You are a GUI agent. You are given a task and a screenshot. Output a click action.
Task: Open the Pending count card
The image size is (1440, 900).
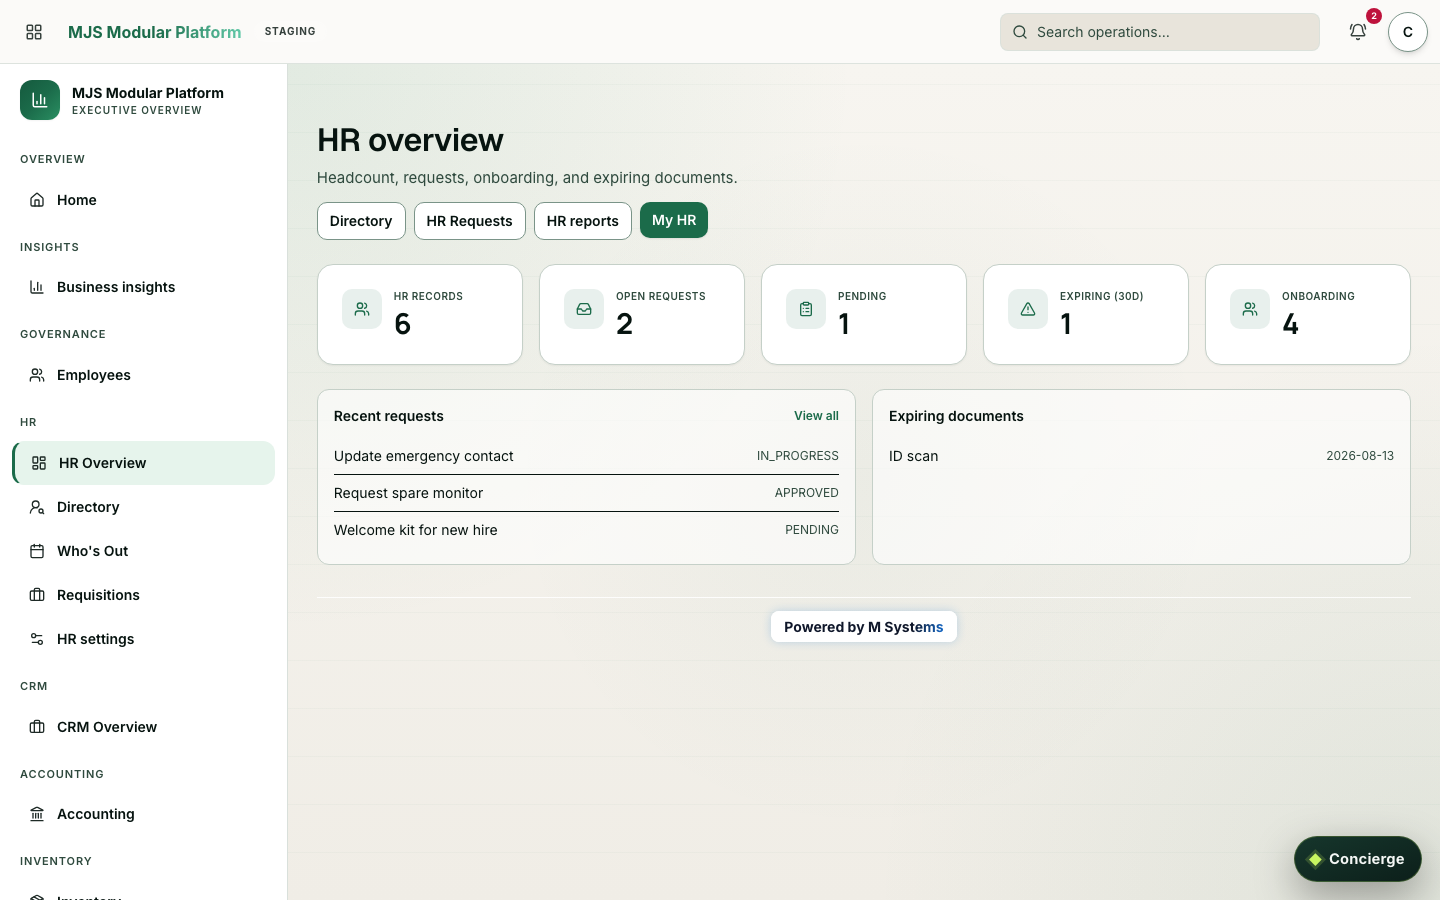pos(864,314)
